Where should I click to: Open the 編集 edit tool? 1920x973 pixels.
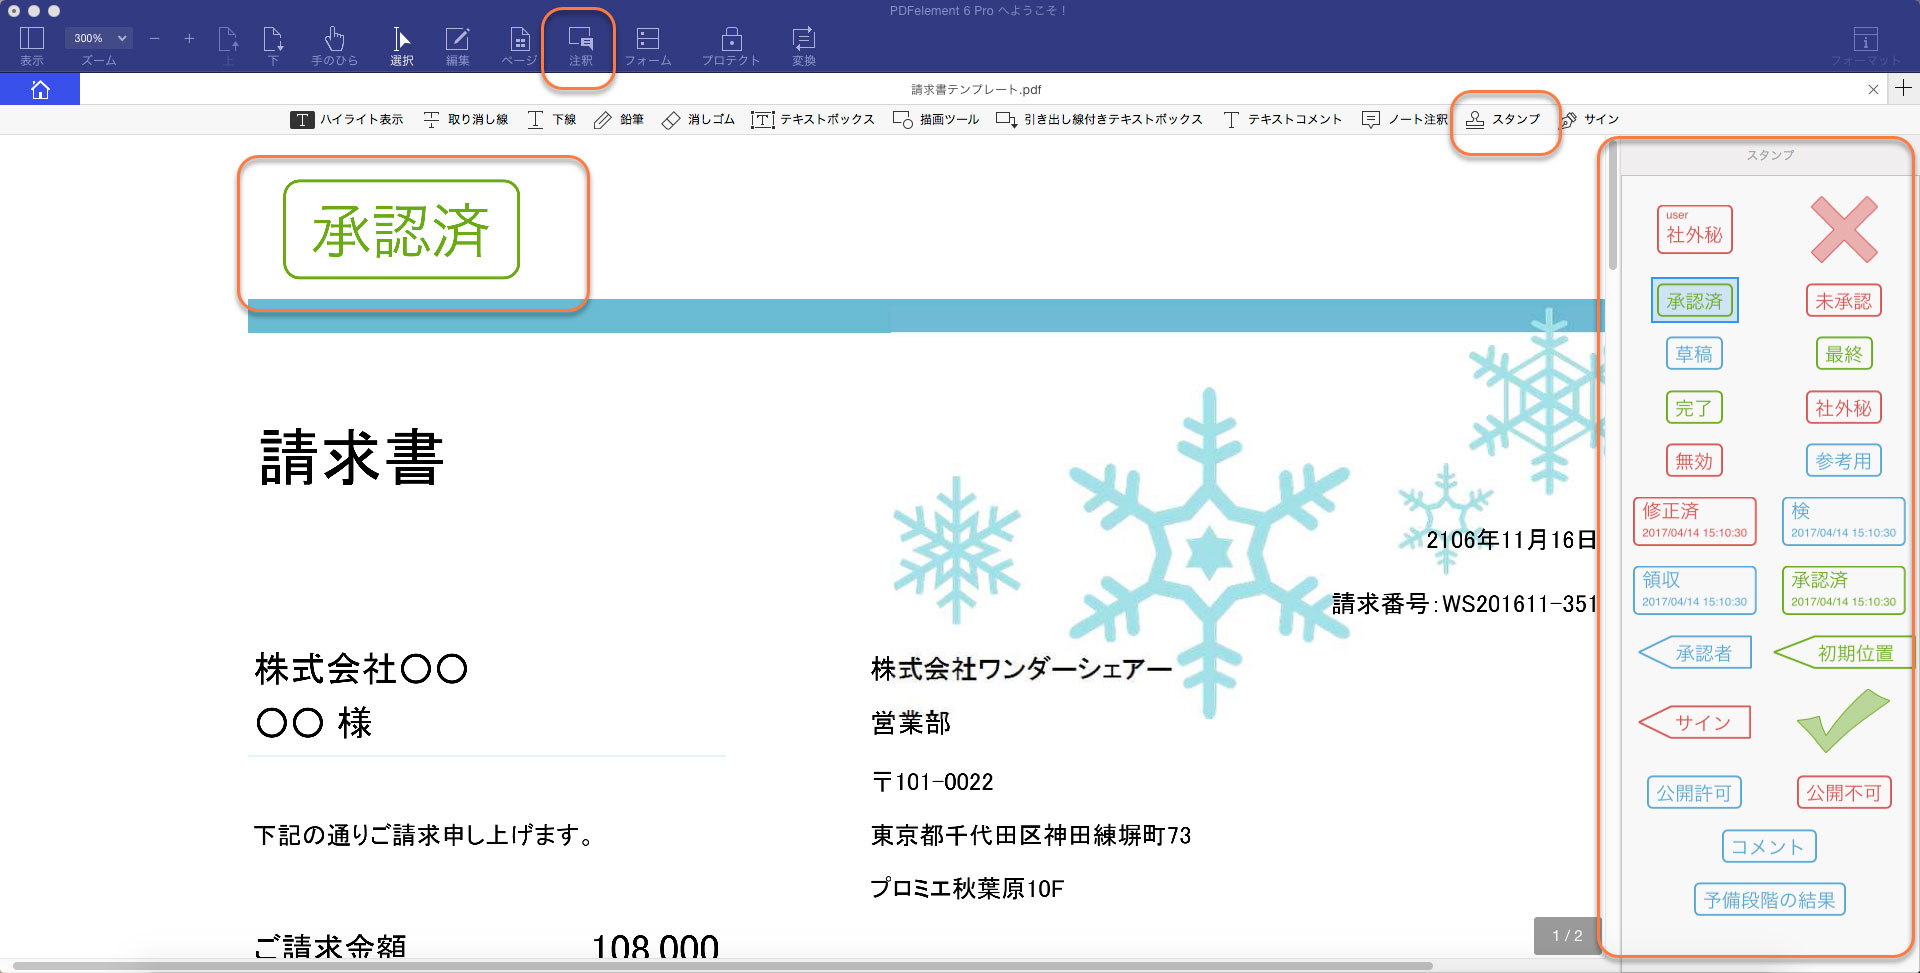458,46
